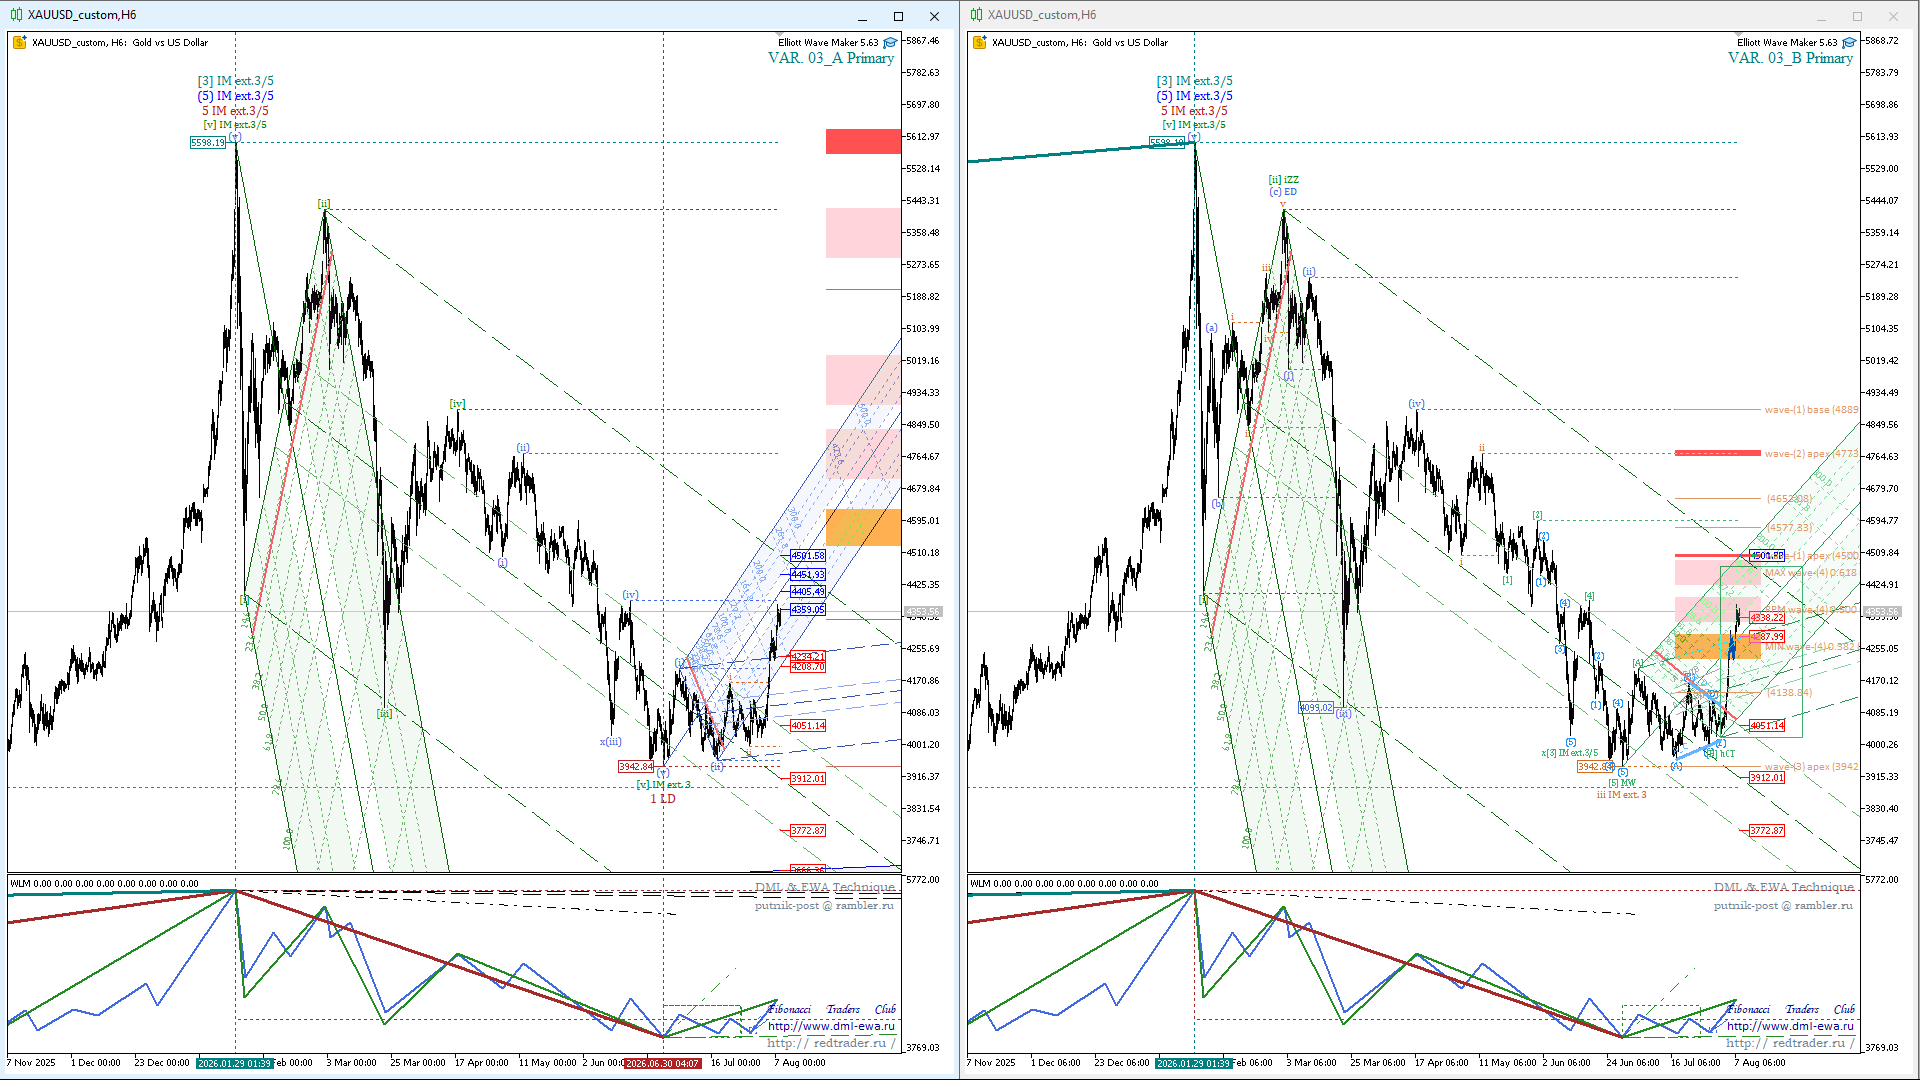Click the graduation cap expert icon in VAR. 03_A chart

[890, 42]
